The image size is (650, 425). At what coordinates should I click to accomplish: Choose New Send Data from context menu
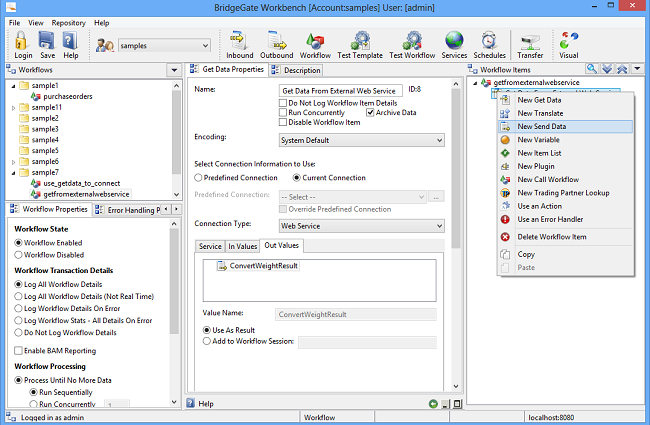pyautogui.click(x=543, y=126)
